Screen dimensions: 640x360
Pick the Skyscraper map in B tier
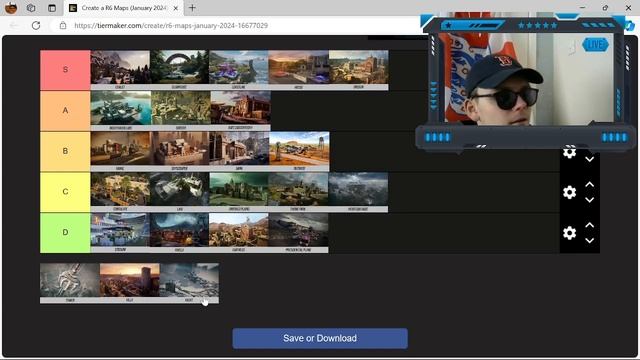point(180,151)
